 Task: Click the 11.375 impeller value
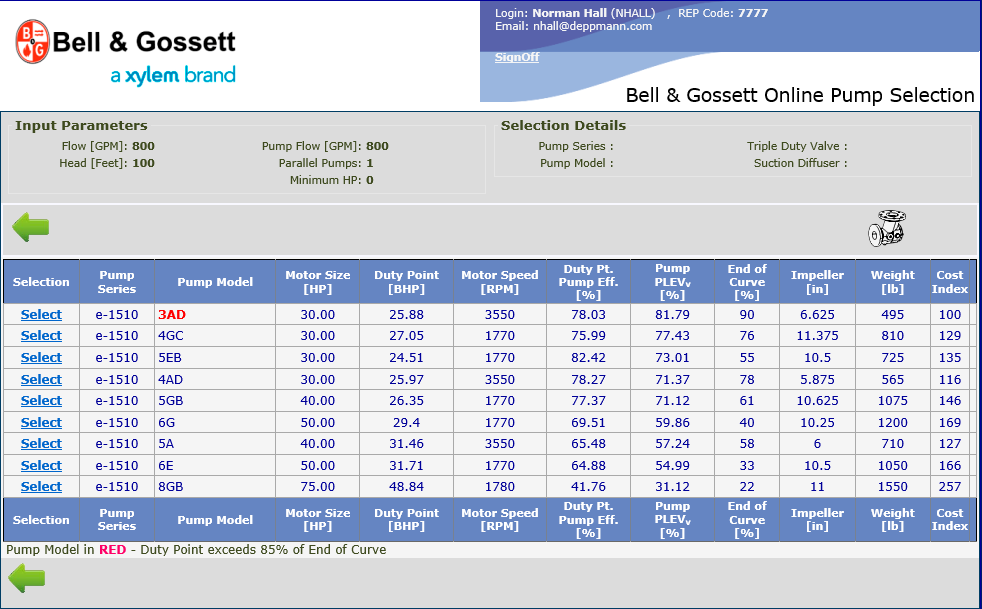817,336
